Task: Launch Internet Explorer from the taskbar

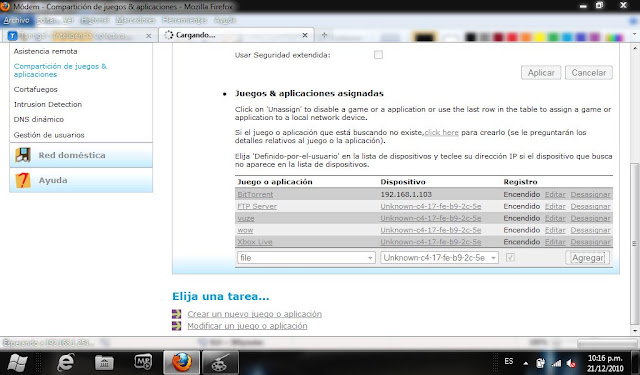Action: click(x=66, y=362)
